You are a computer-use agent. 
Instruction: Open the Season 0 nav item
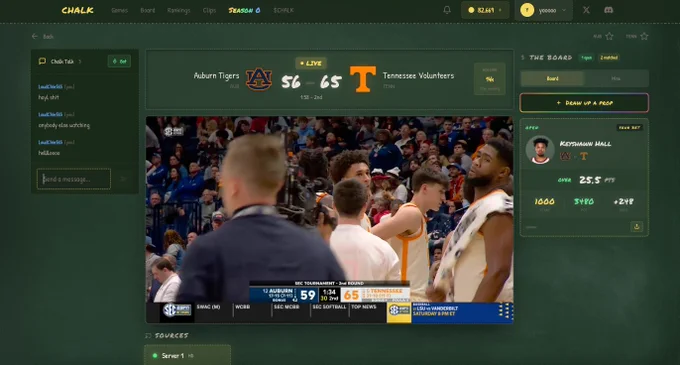(x=244, y=10)
